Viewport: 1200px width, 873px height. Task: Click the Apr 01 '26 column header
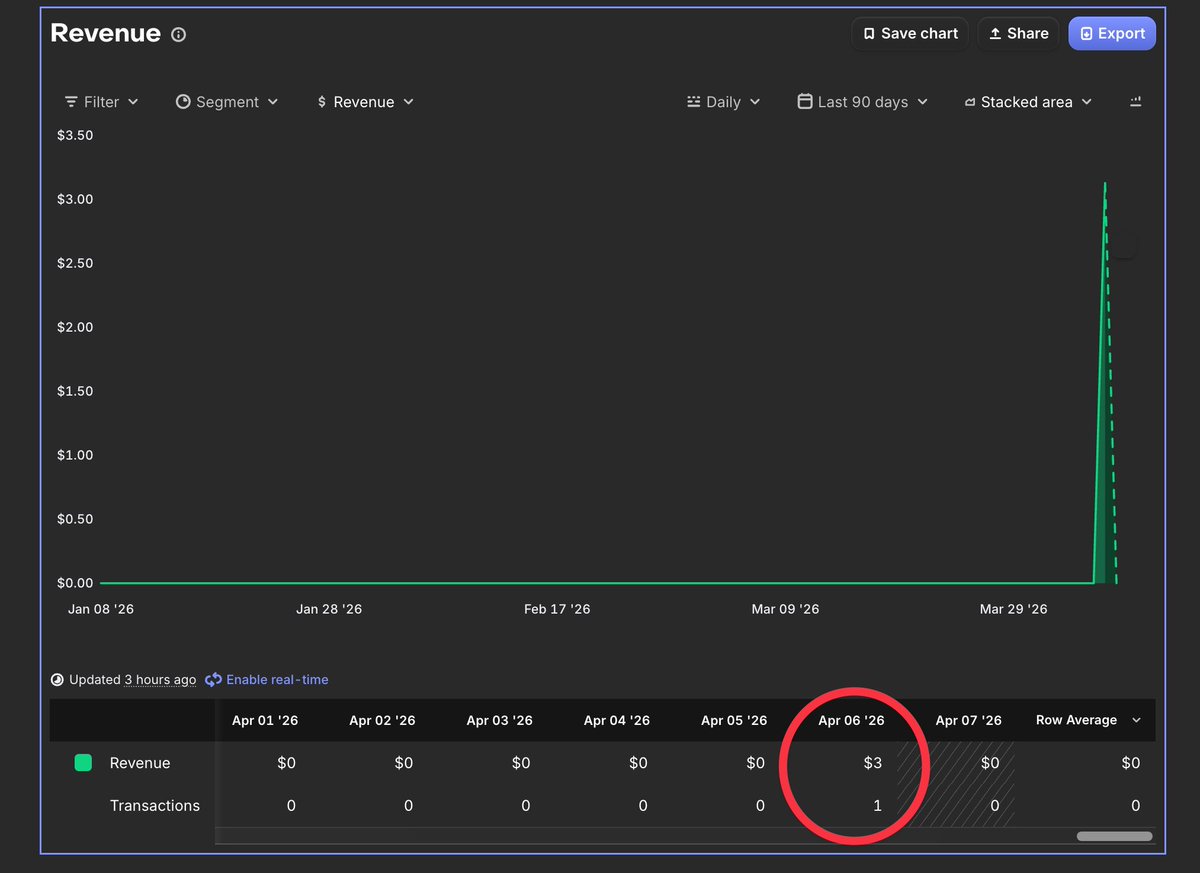(265, 720)
